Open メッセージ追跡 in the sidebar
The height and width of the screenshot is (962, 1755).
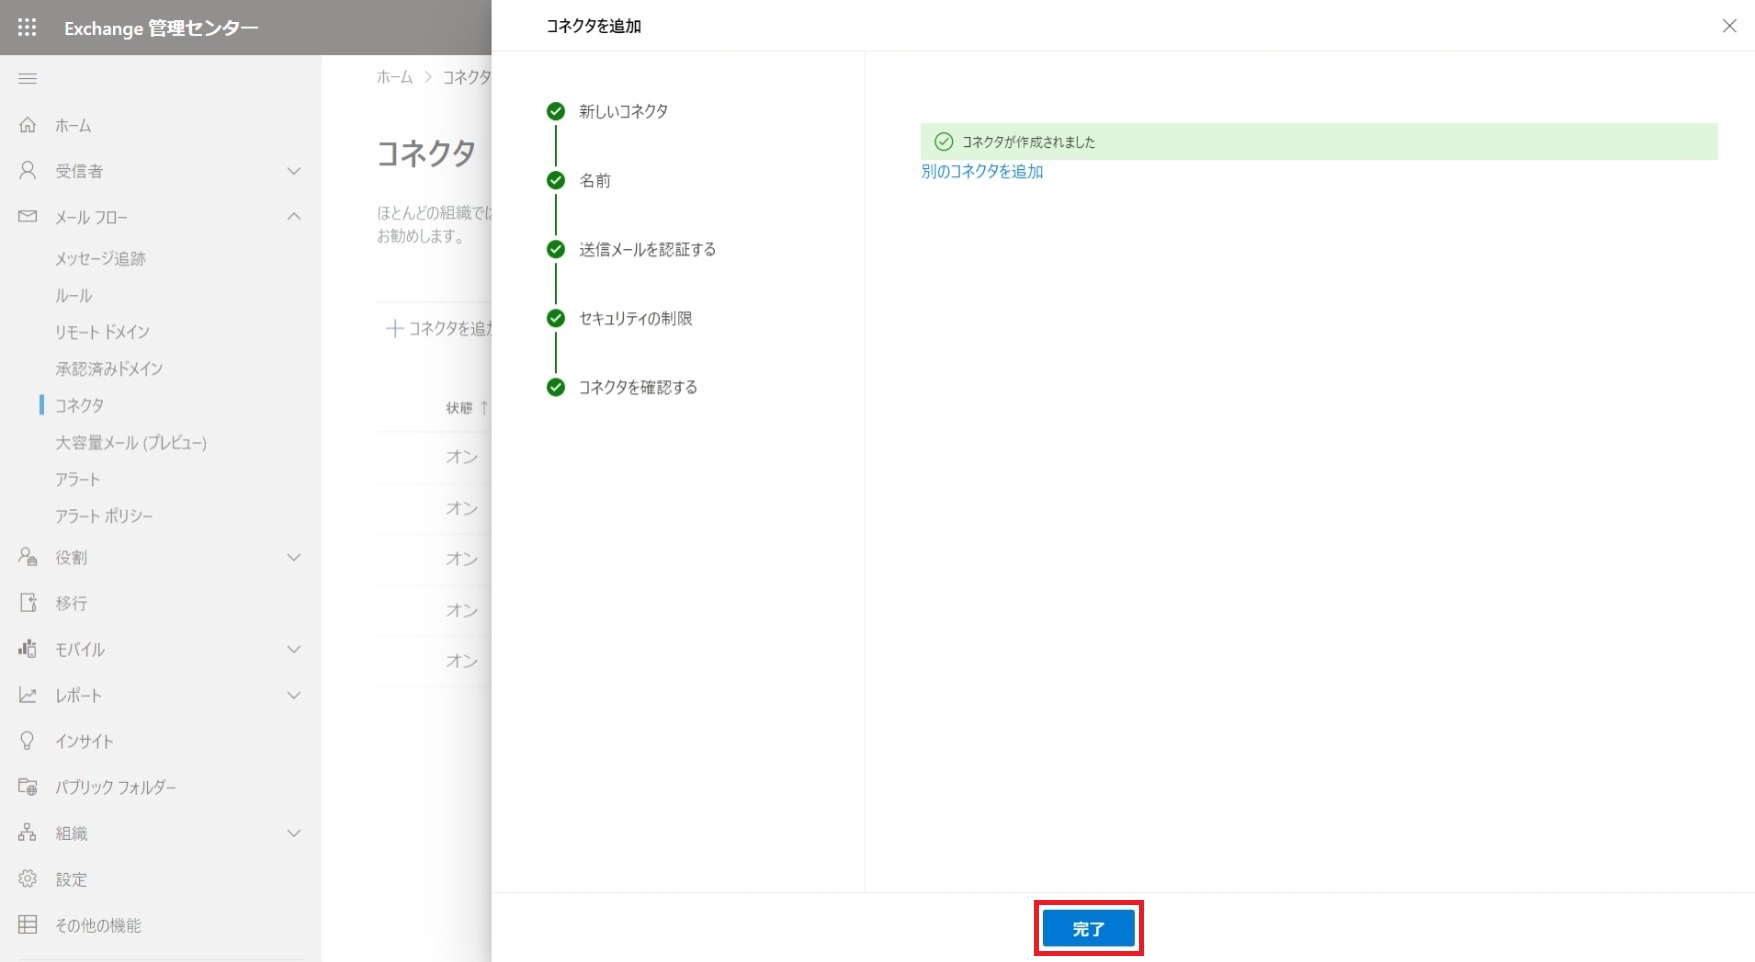point(100,259)
